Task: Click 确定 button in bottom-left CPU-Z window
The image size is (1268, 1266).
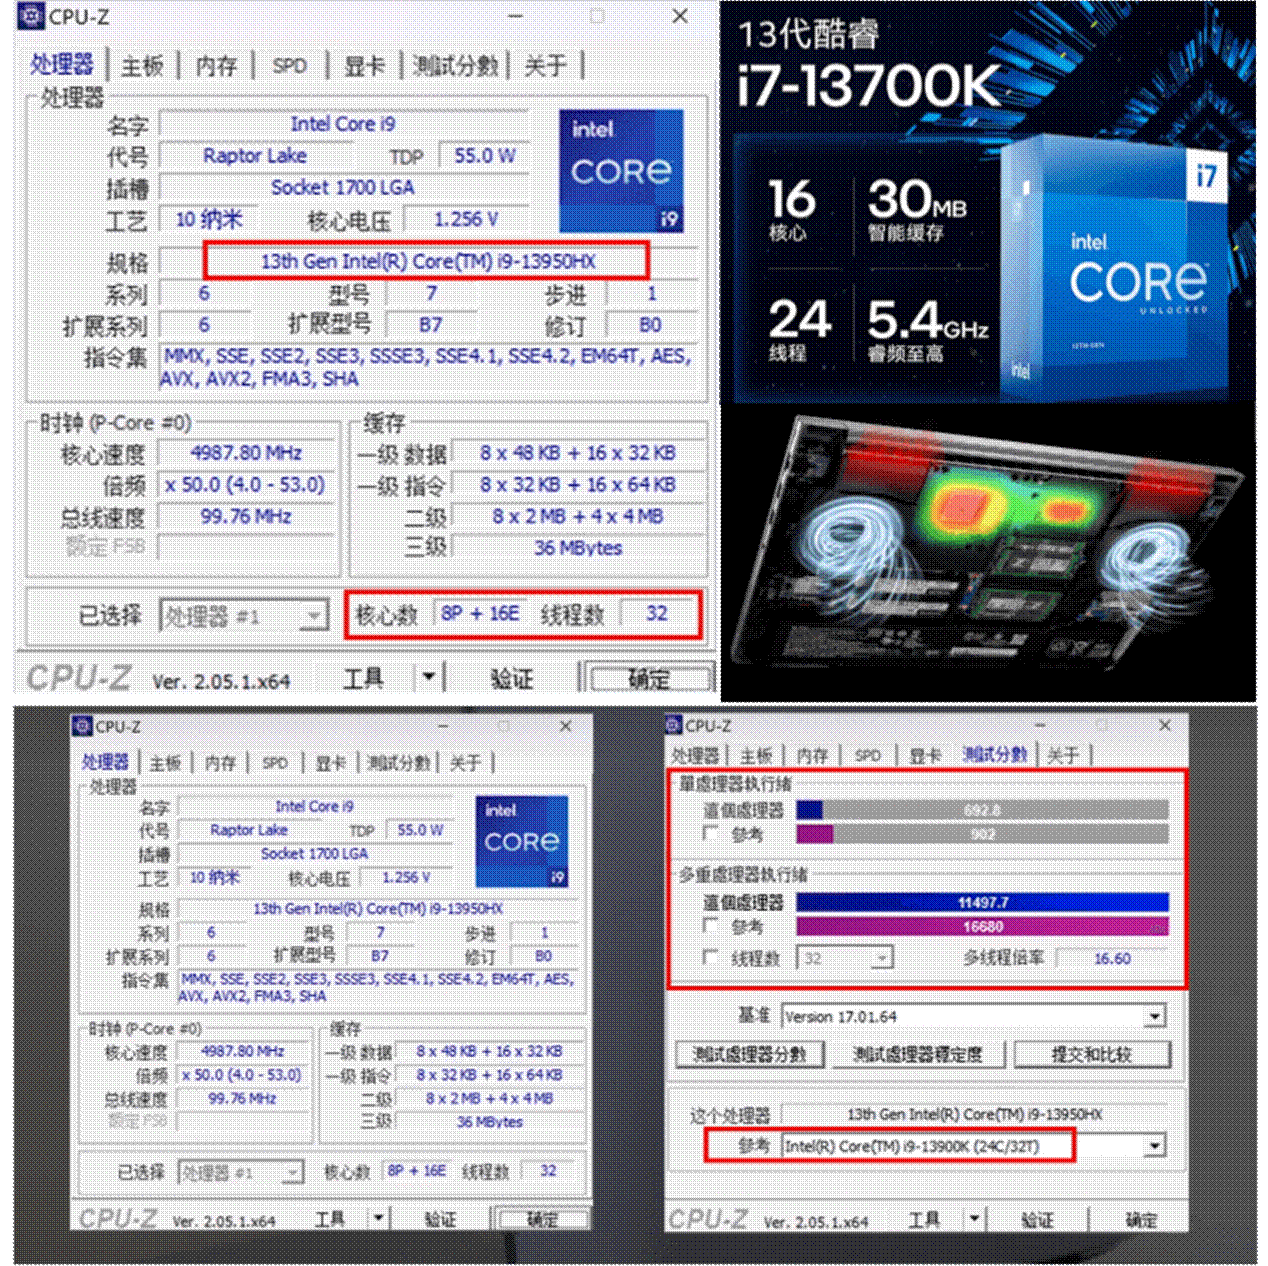Action: coord(543,1219)
